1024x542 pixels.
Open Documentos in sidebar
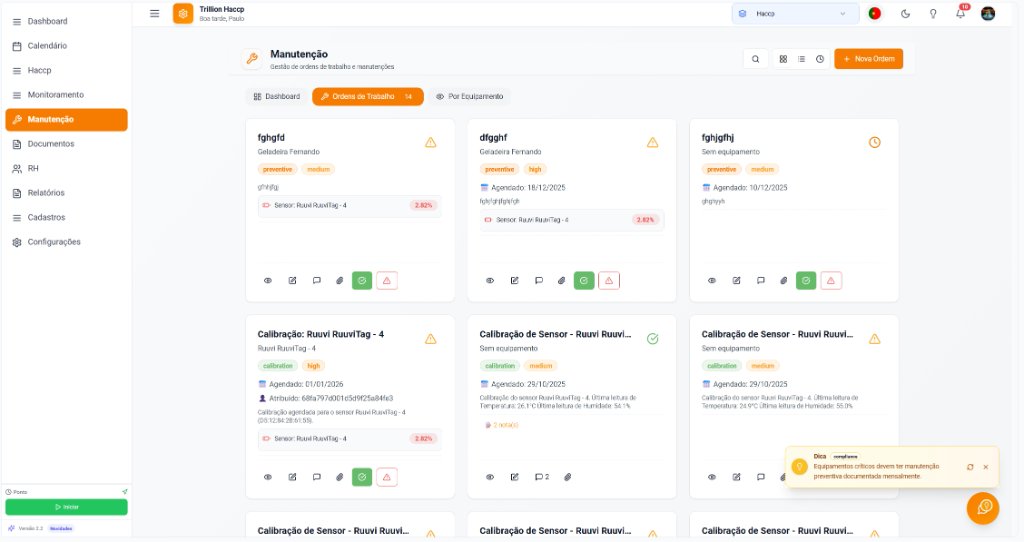coord(66,144)
